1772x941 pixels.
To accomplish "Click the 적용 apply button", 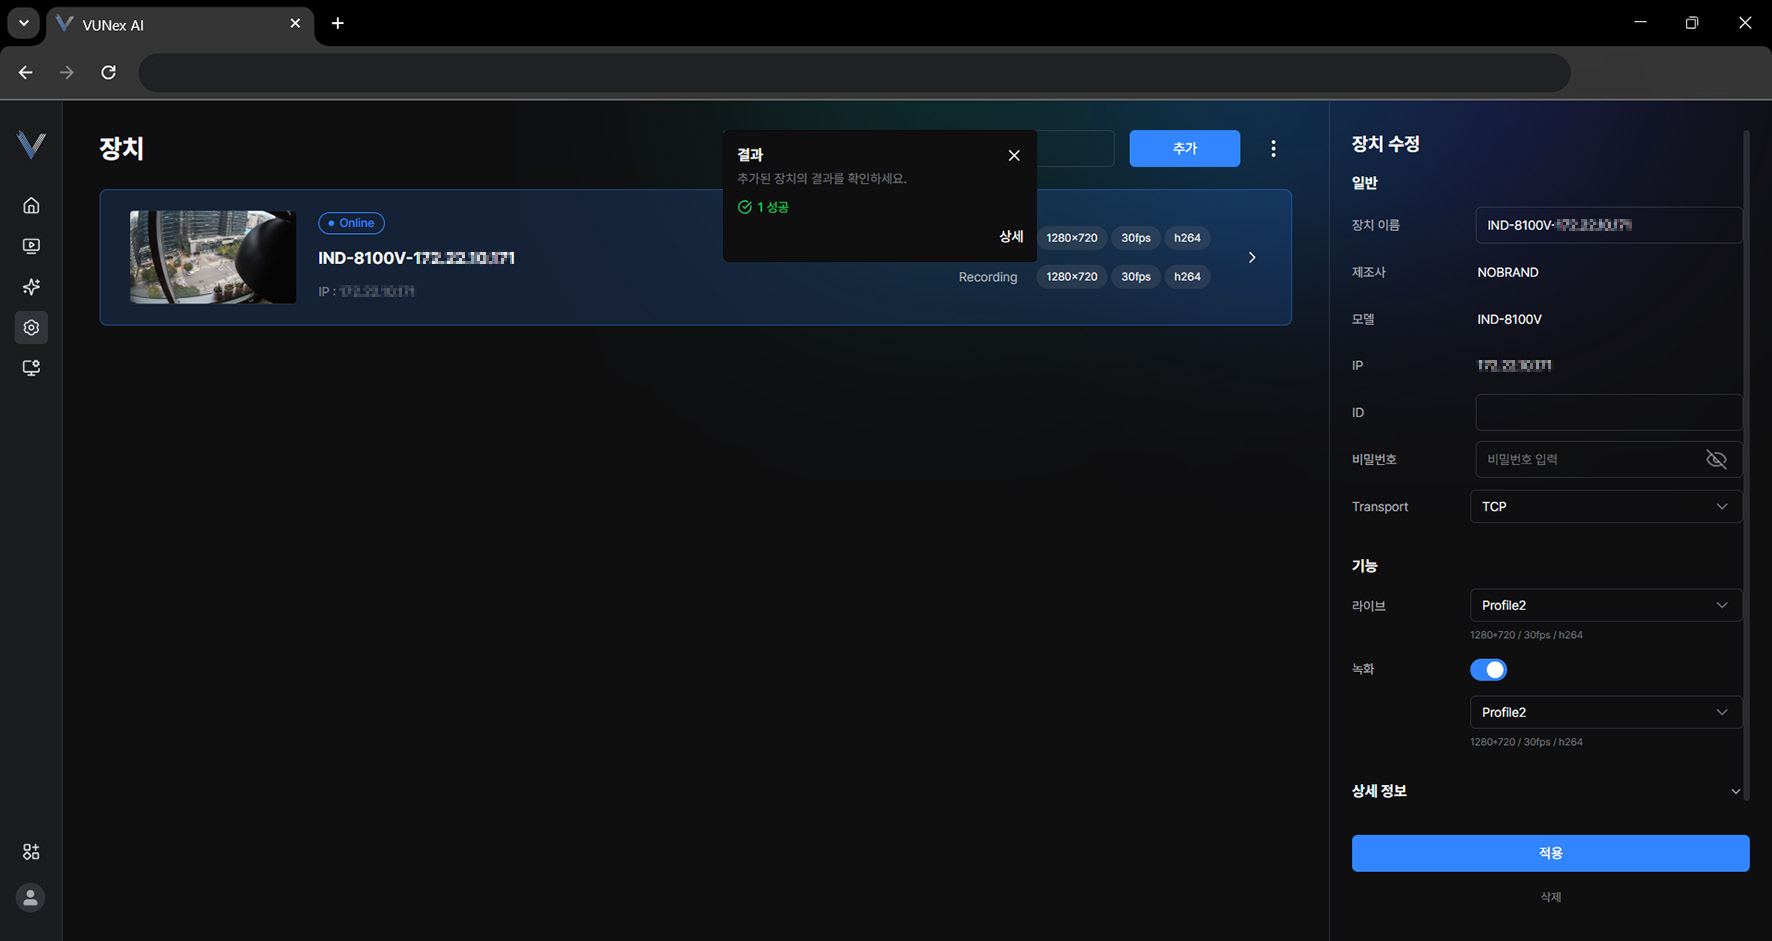I will click(1550, 853).
